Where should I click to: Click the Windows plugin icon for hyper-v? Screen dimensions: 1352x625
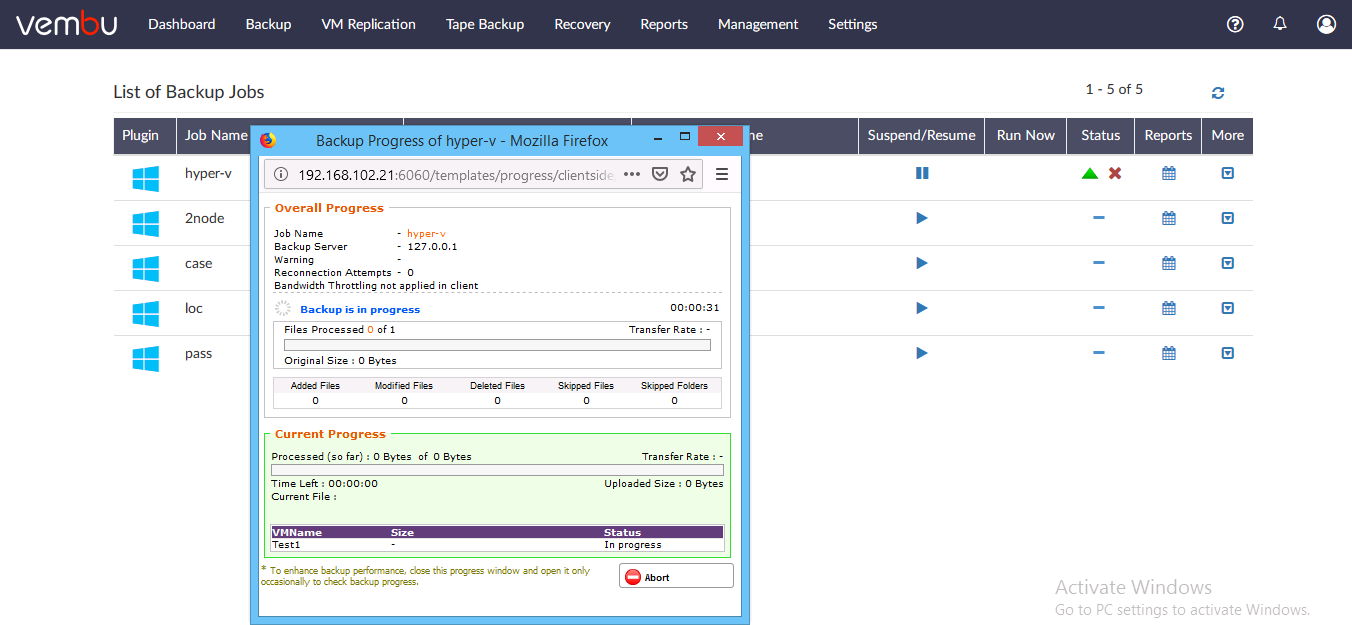(x=145, y=179)
